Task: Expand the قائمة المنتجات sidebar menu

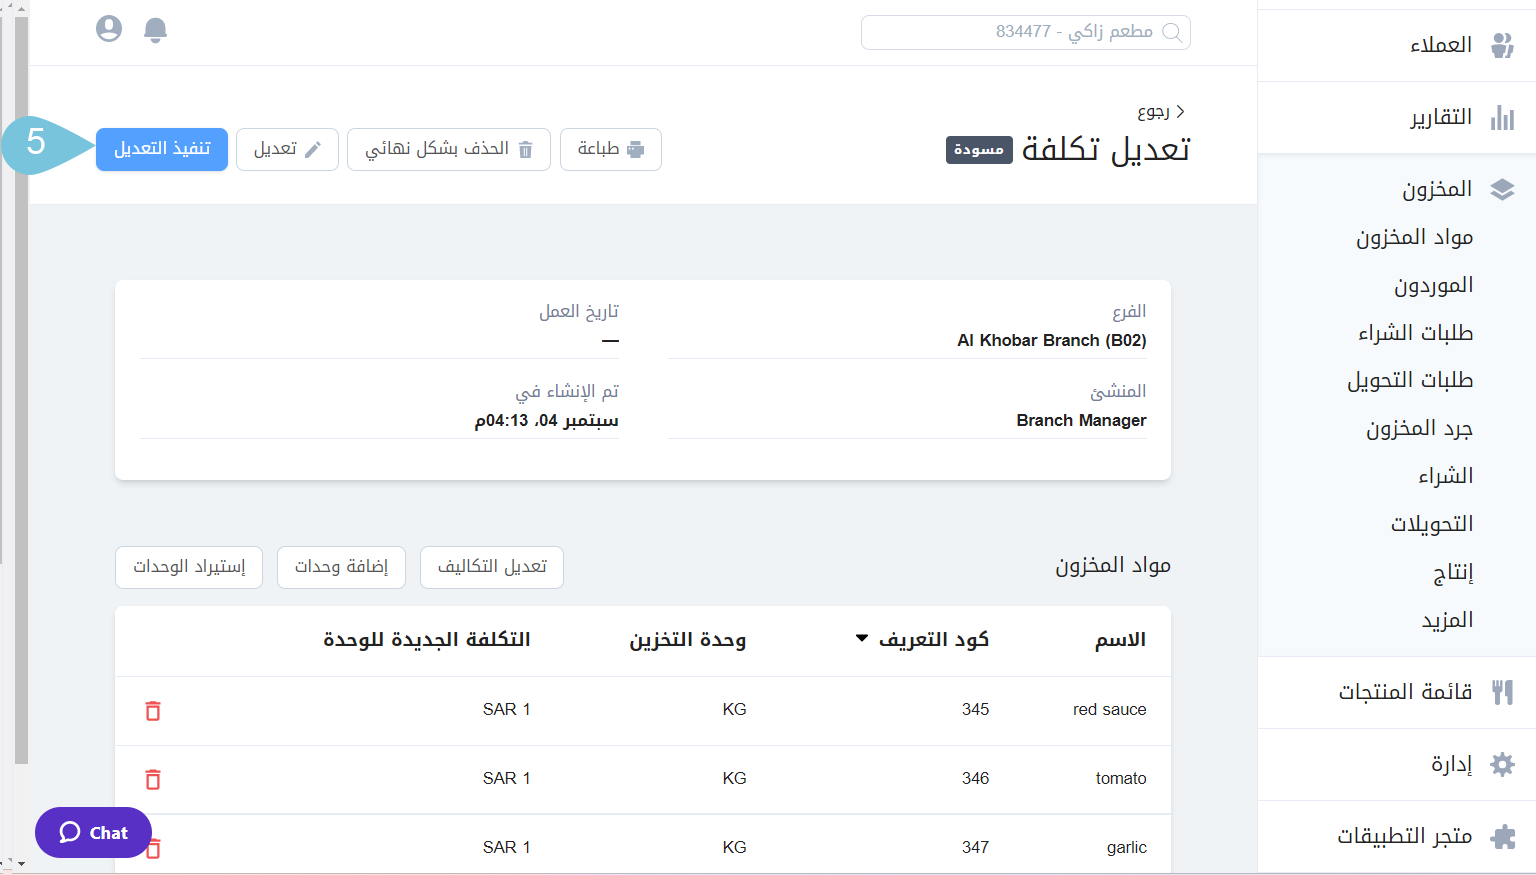Action: 1405,692
